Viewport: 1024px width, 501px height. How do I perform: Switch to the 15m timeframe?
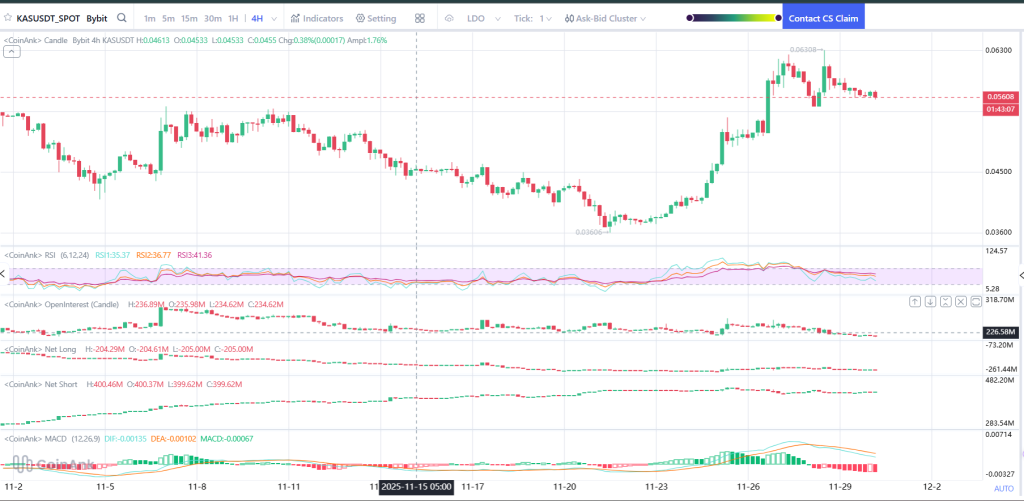(189, 18)
